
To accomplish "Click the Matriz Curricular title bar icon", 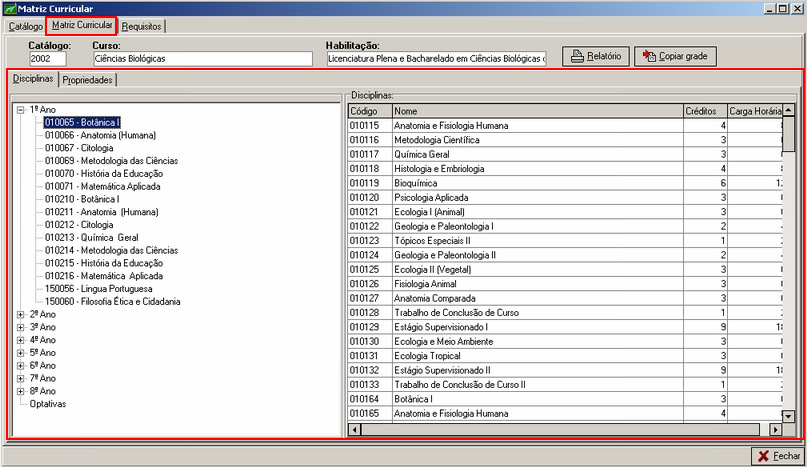I will click(x=10, y=8).
